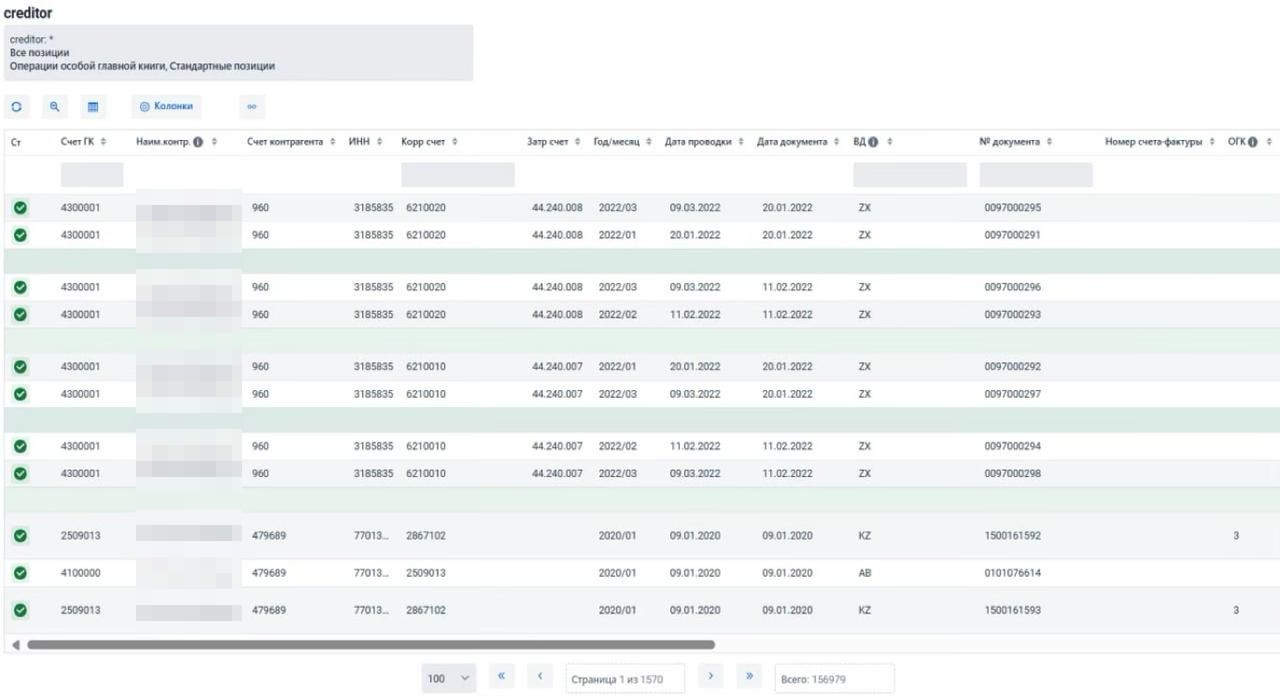Click the № документа column header
The height and width of the screenshot is (696, 1280).
(x=1010, y=142)
